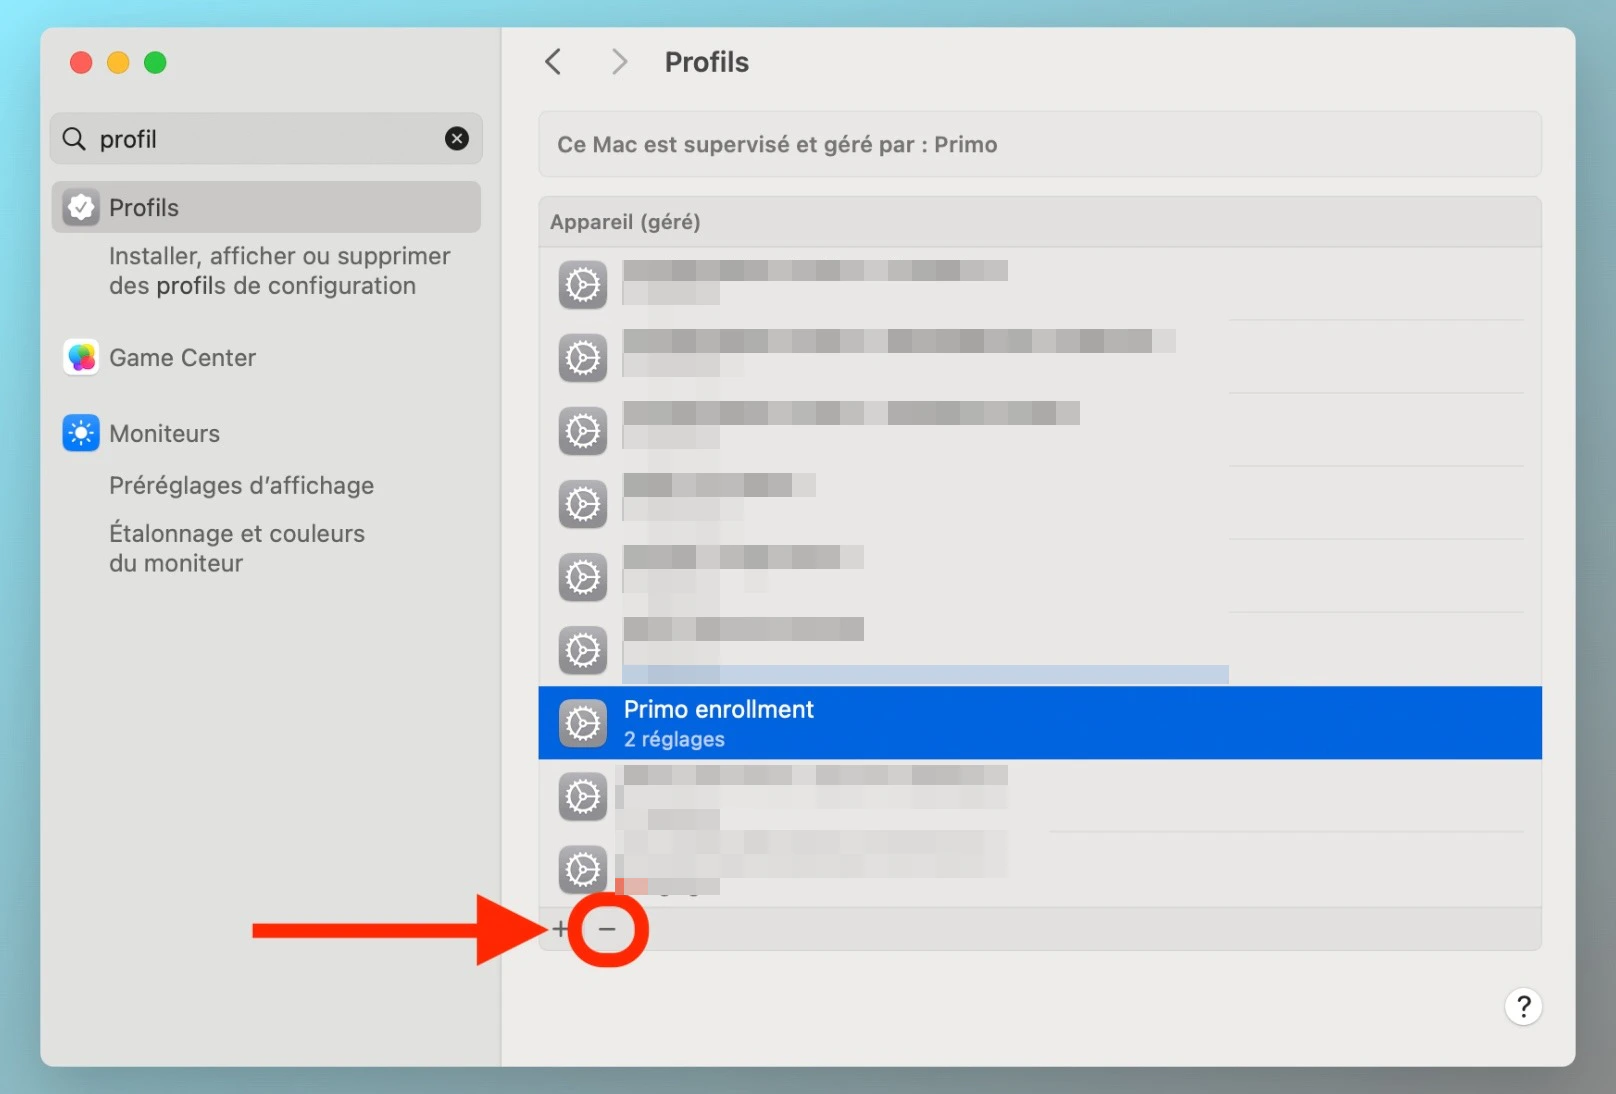The image size is (1616, 1094).
Task: Click the minus button to remove selected profile
Action: click(608, 929)
